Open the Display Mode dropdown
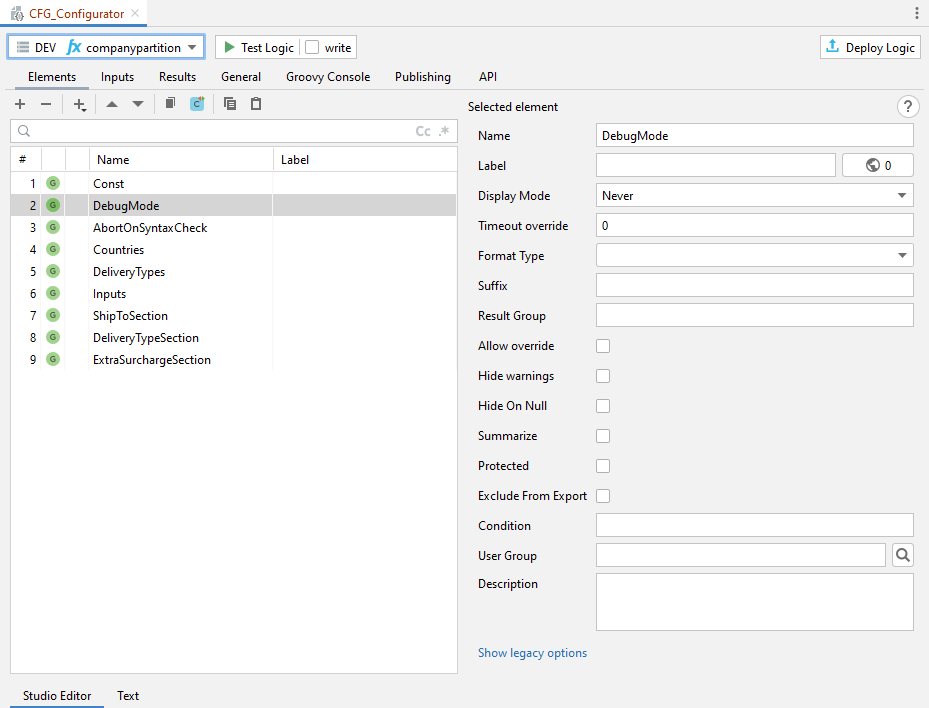 coord(754,196)
